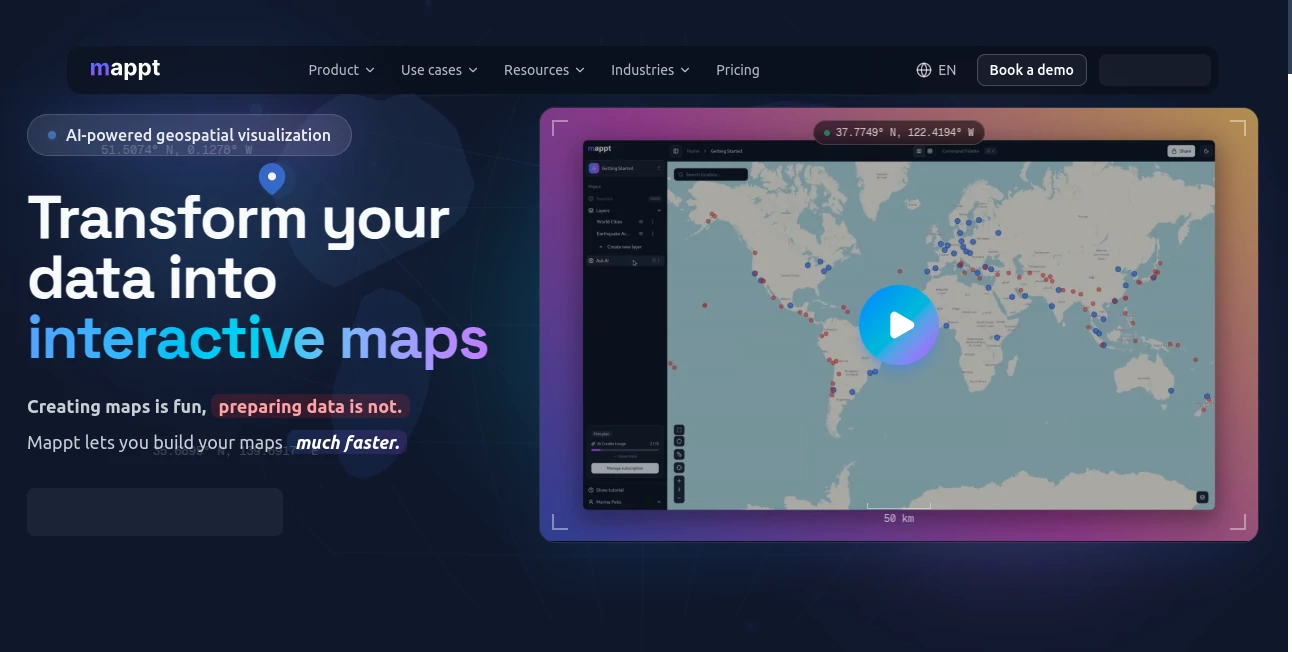Click the map settings icon at map corner
Viewport: 1292px width, 652px height.
coord(1202,497)
